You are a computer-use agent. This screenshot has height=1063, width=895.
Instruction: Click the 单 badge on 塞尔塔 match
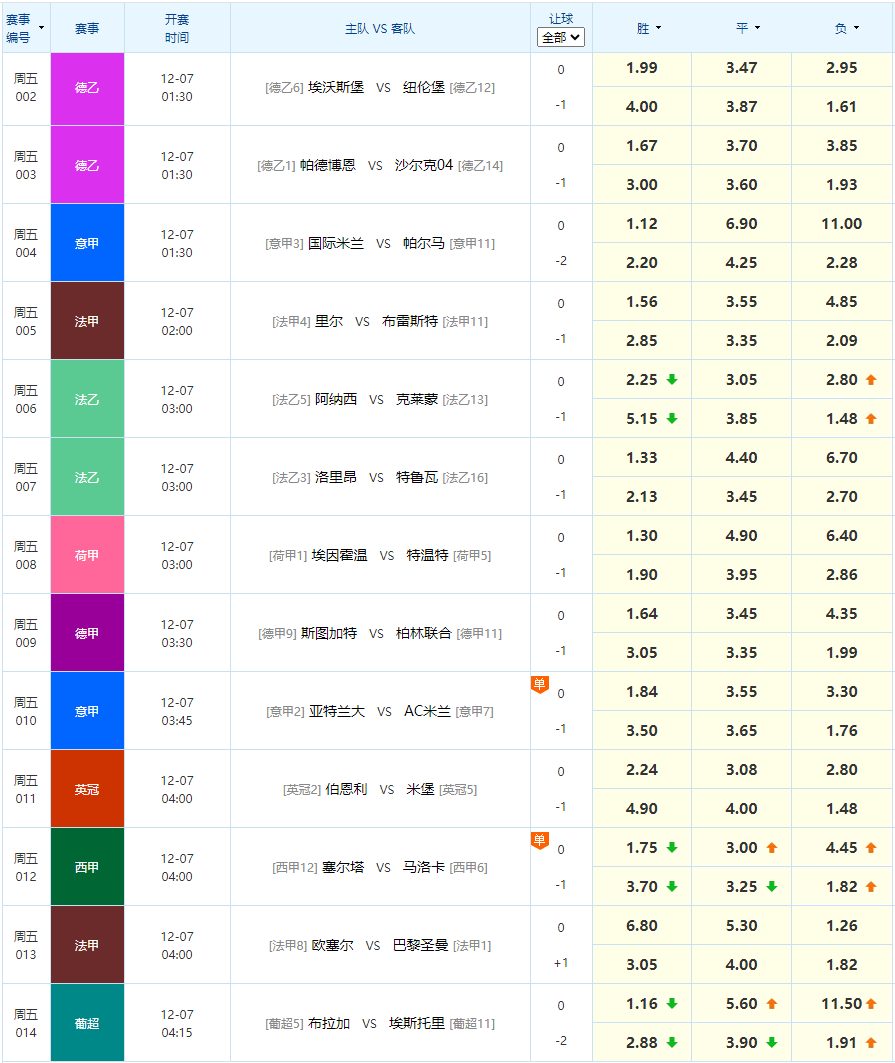point(540,841)
